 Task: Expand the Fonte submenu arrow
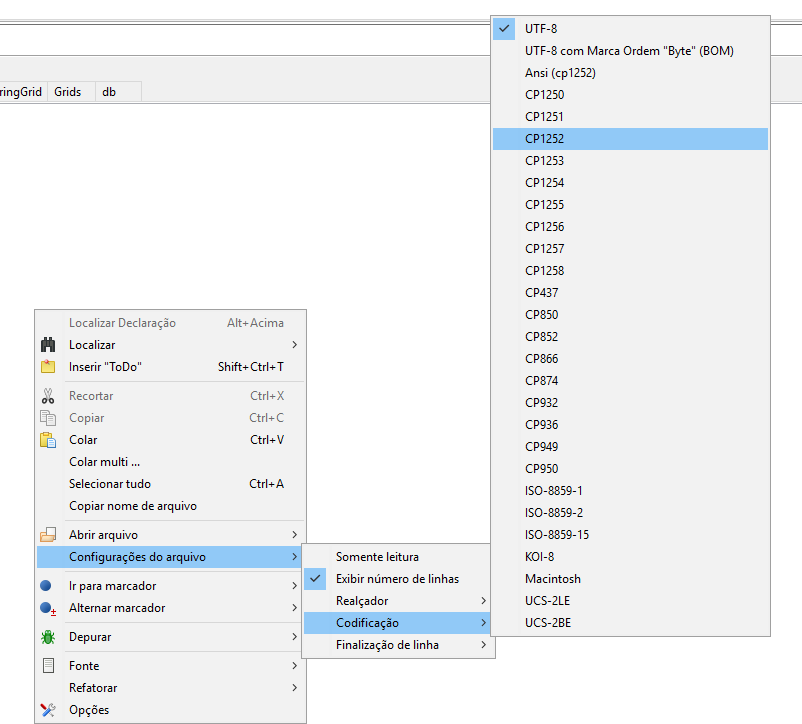pos(295,666)
